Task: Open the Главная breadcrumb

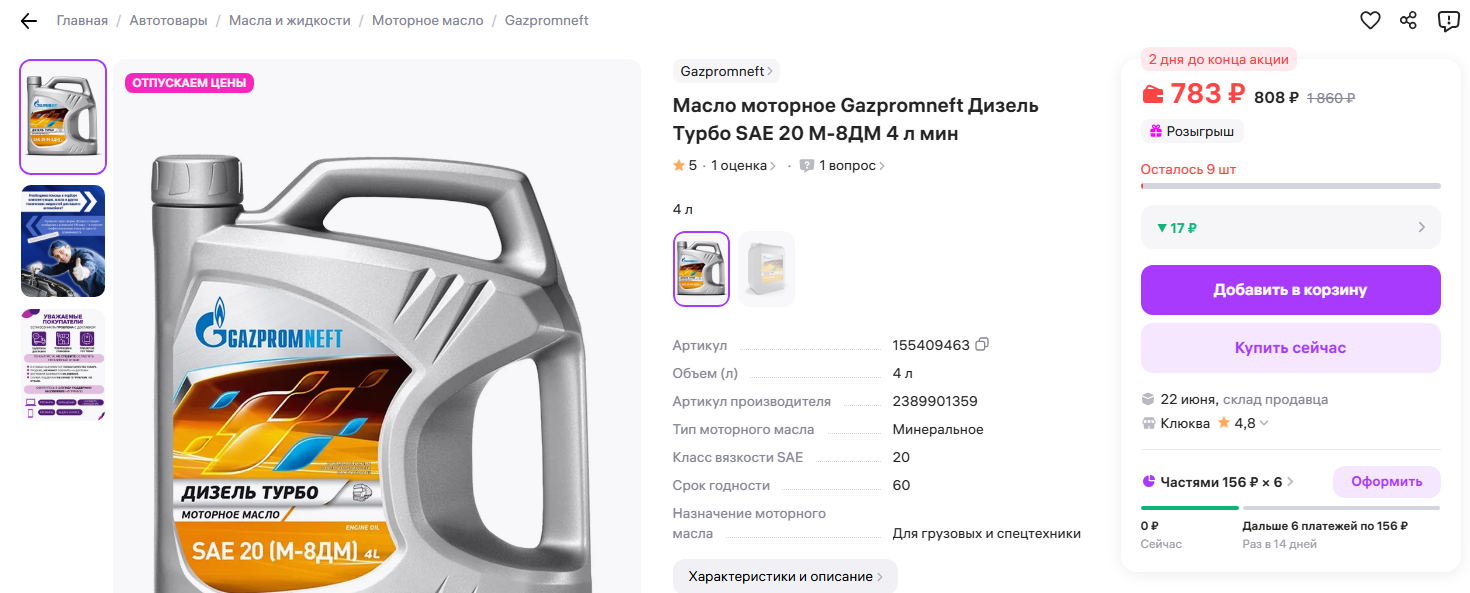Action: [82, 21]
